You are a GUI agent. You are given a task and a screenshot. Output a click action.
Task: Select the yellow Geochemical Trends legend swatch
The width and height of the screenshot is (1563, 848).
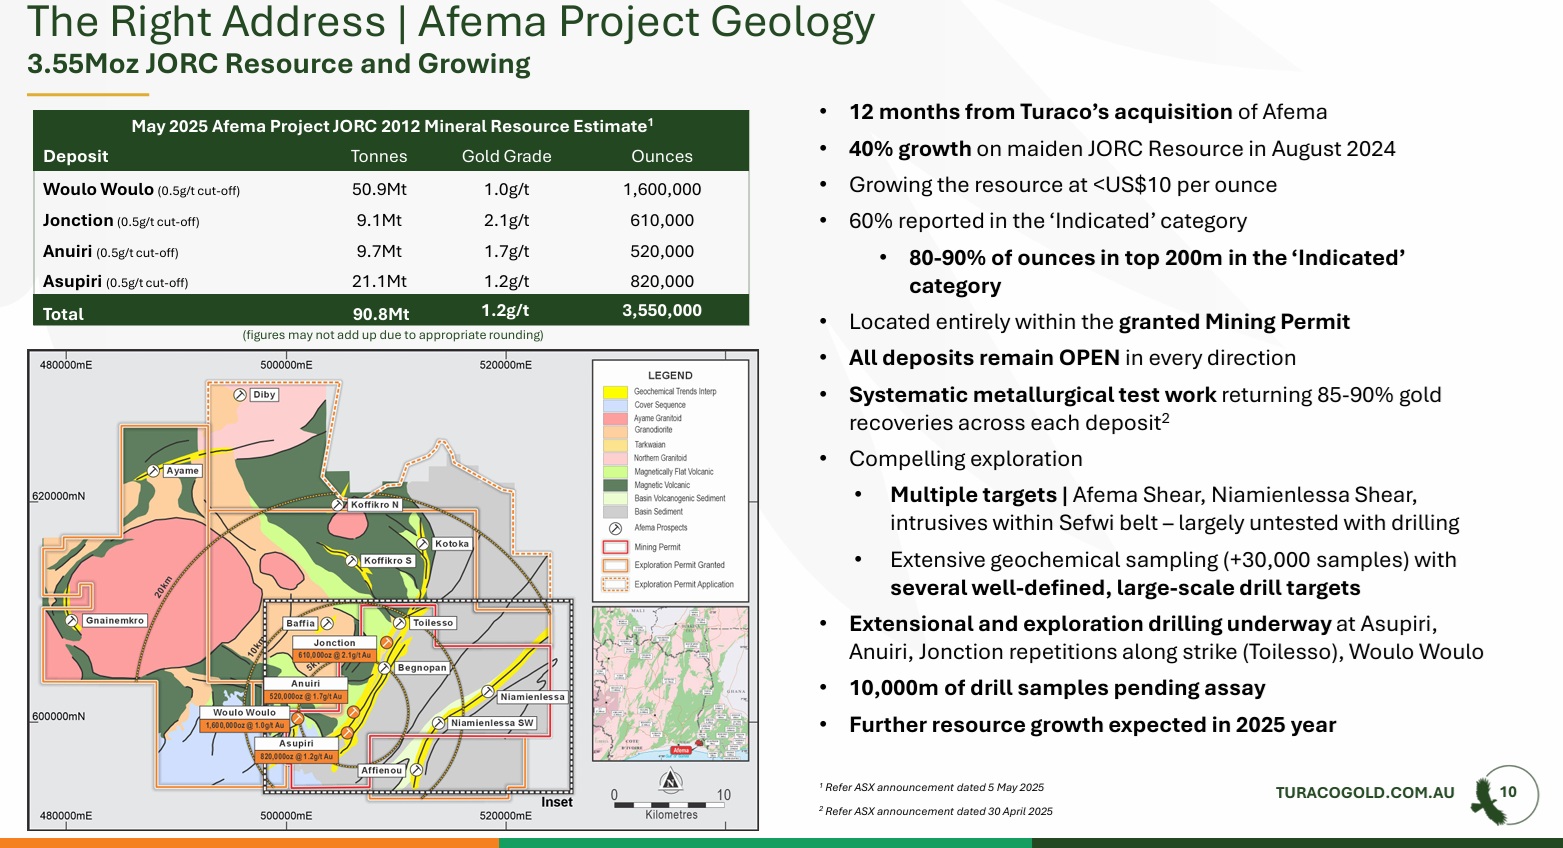615,392
